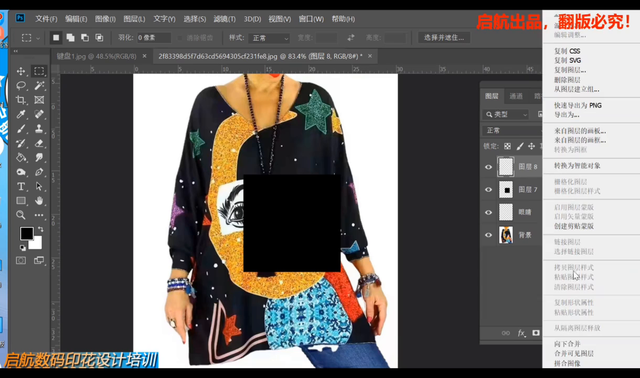The height and width of the screenshot is (378, 640).
Task: Choose 快速导出为 PNG from the context menu
Action: [x=578, y=105]
